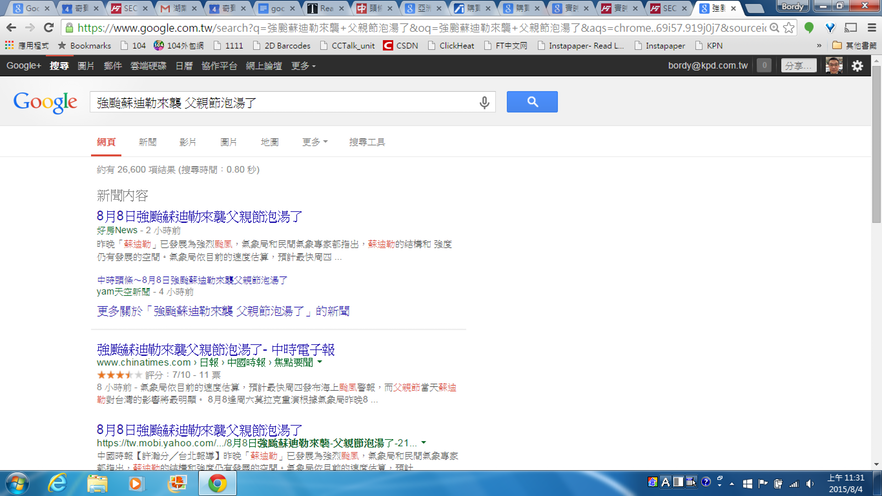This screenshot has height=496, width=882.
Task: Switch to the 新聞 search tab
Action: point(147,142)
